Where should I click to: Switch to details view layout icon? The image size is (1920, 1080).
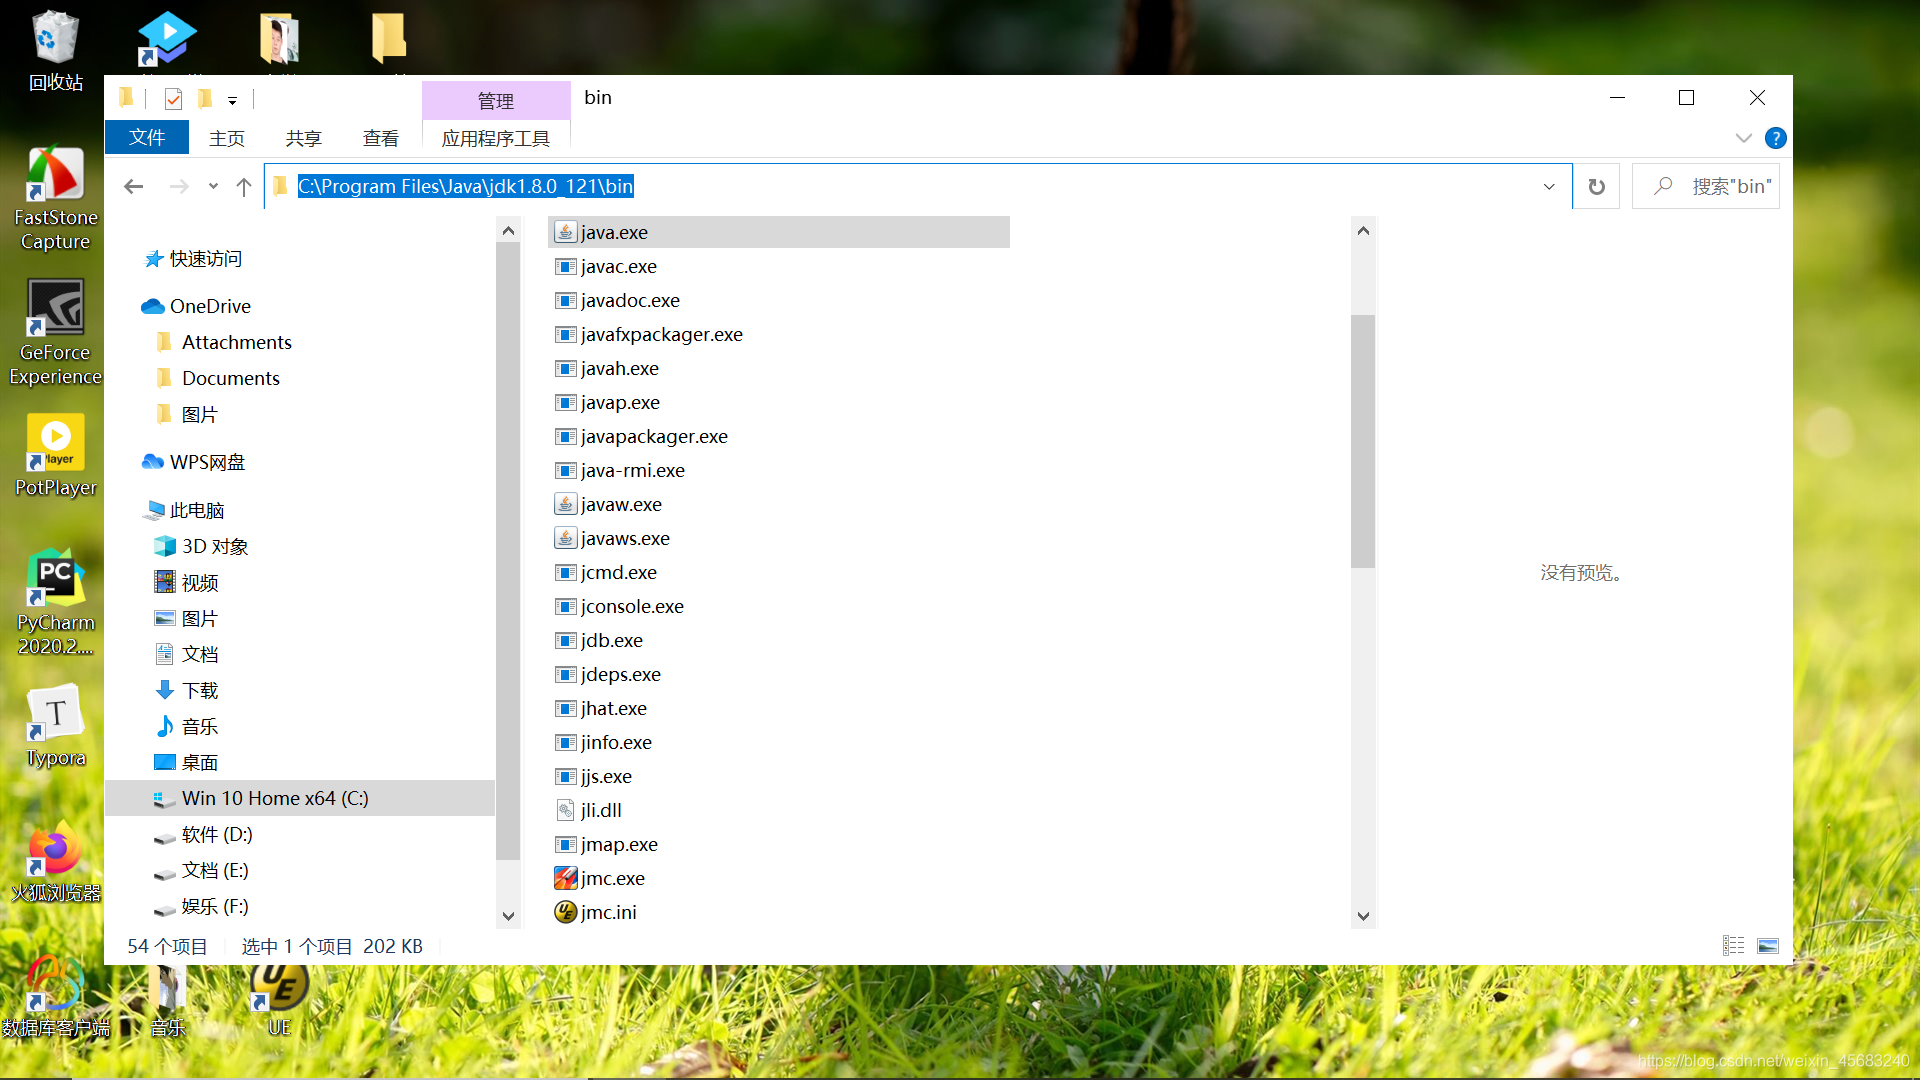(1733, 946)
